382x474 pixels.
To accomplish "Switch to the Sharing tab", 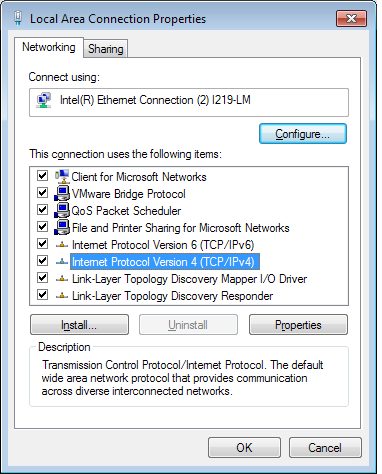I will click(106, 49).
